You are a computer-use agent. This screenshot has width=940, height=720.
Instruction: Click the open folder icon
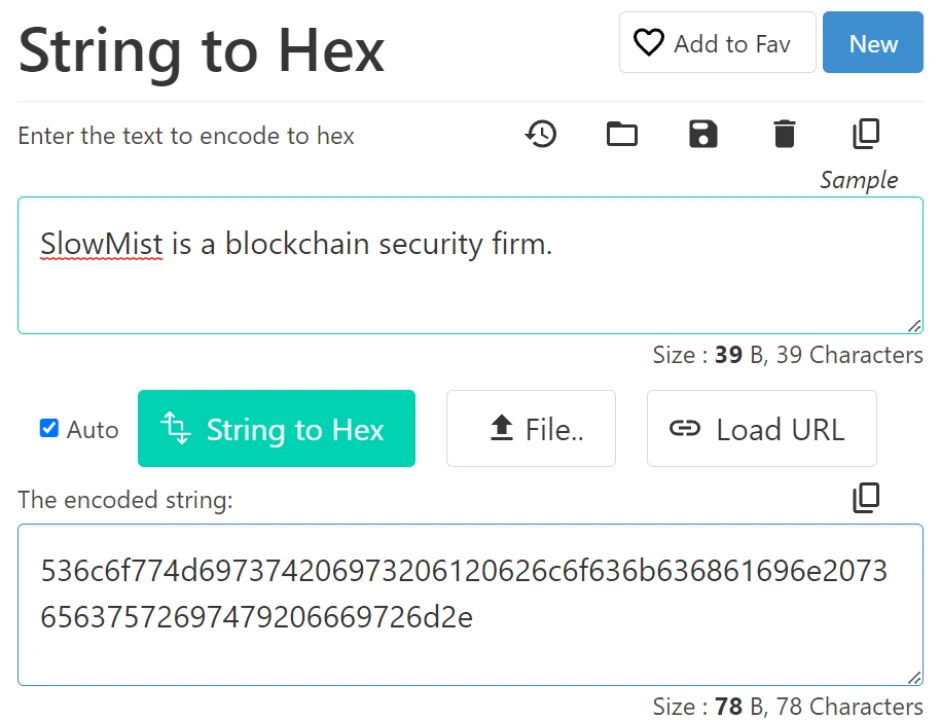622,134
